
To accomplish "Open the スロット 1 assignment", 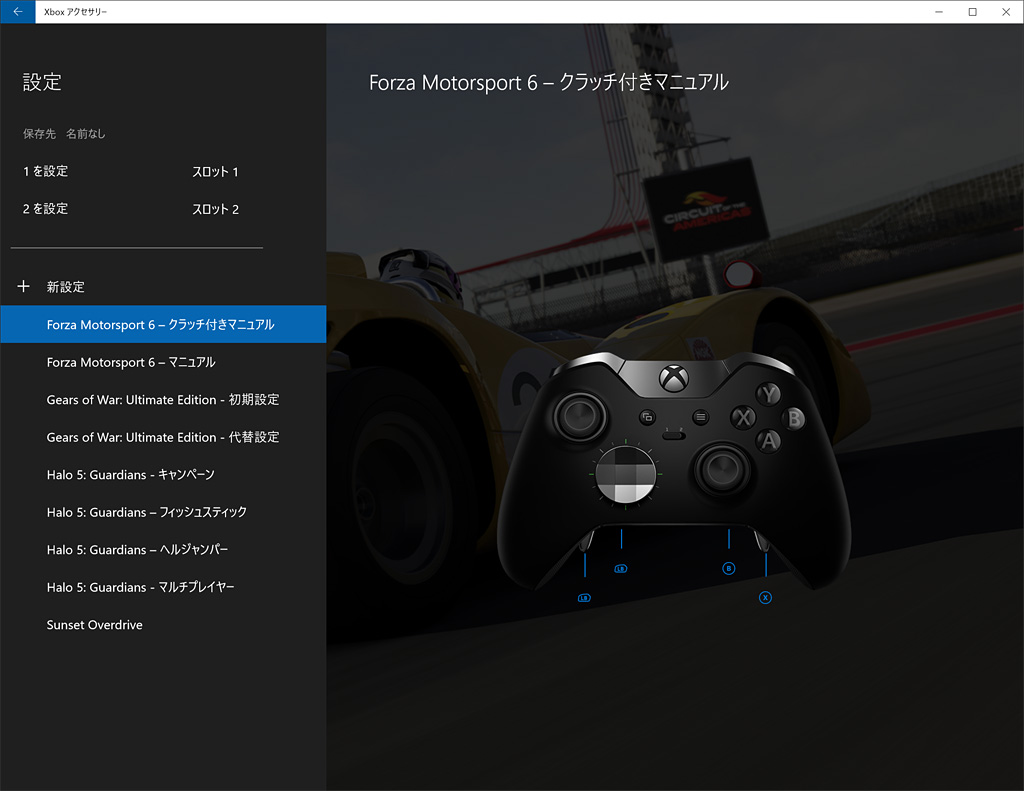I will pyautogui.click(x=216, y=172).
